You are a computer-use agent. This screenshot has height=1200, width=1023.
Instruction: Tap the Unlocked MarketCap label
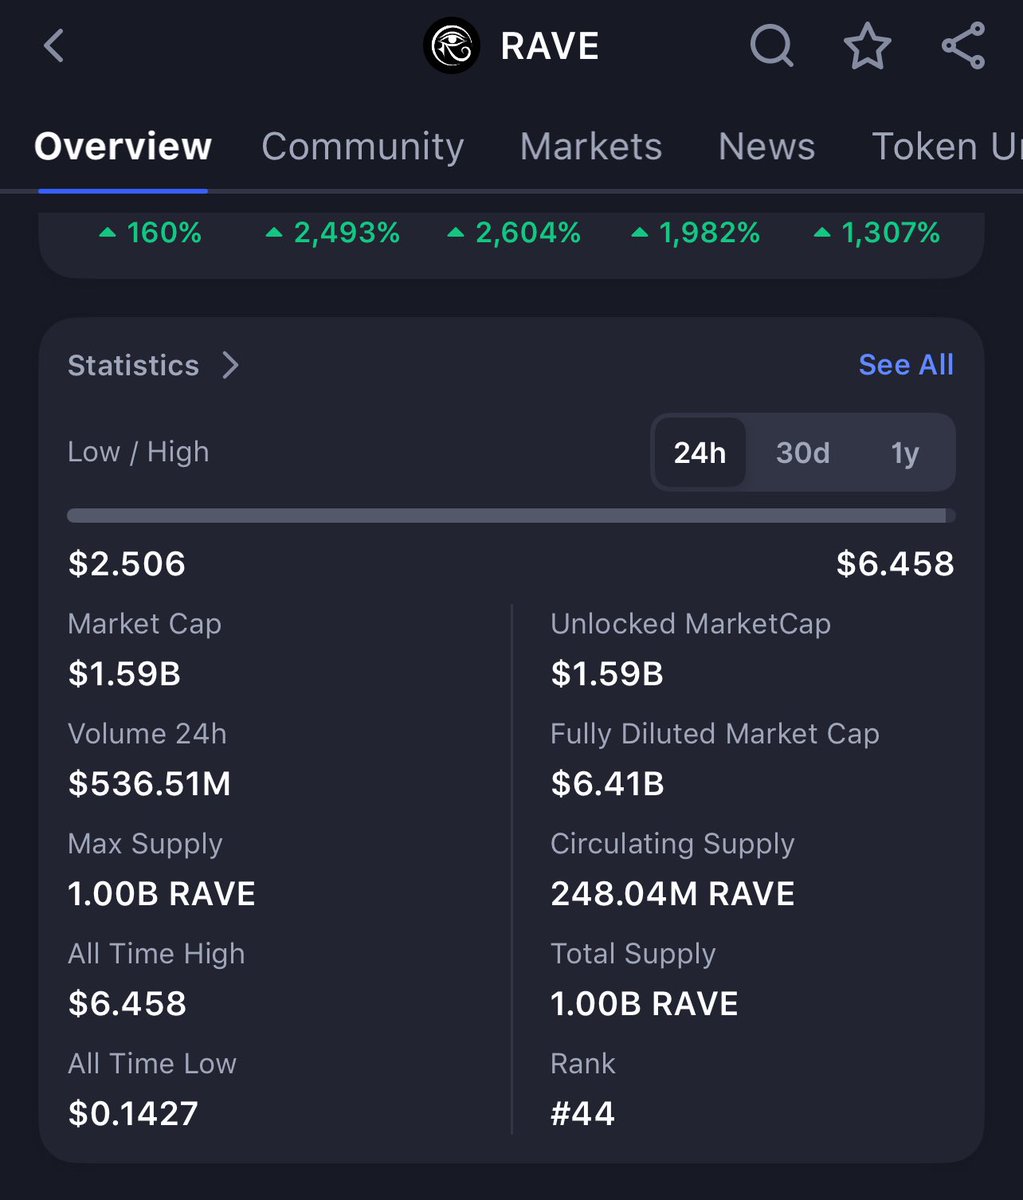tap(691, 624)
